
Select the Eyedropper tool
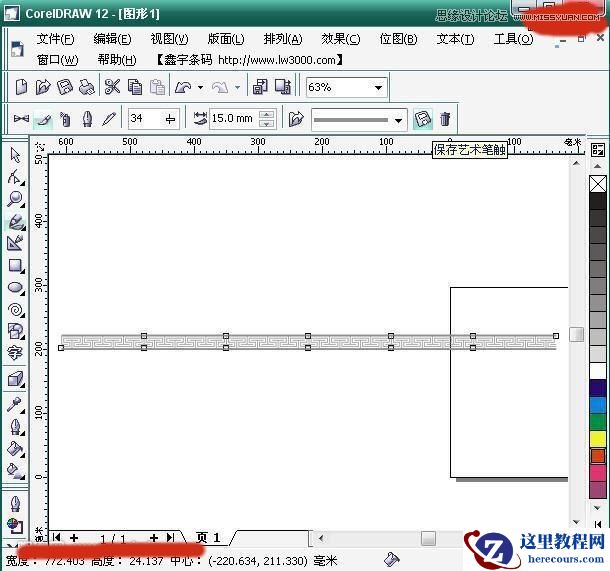pos(15,405)
